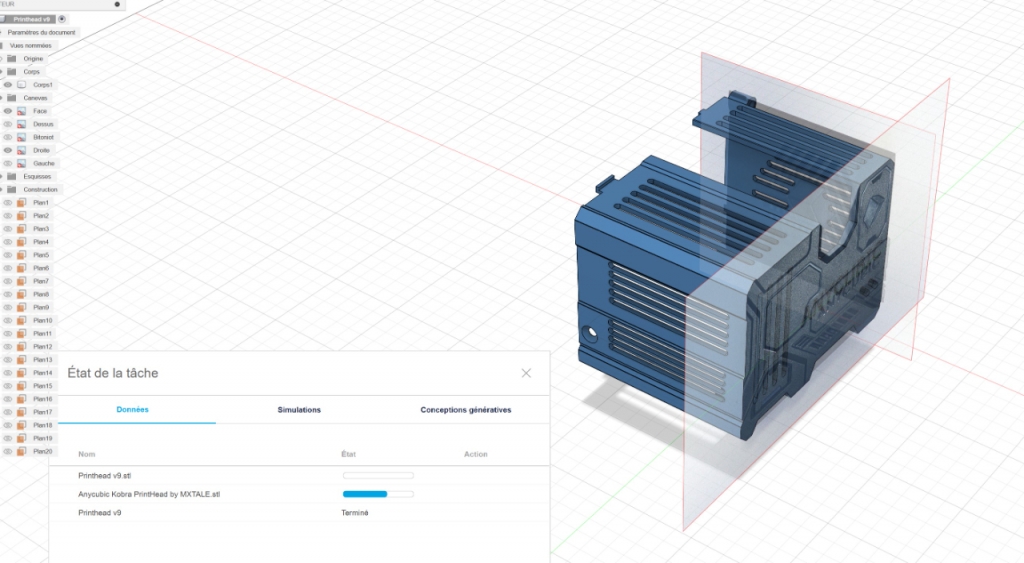This screenshot has width=1024, height=563.
Task: Click the Droite canvas image icon
Action: (x=22, y=150)
